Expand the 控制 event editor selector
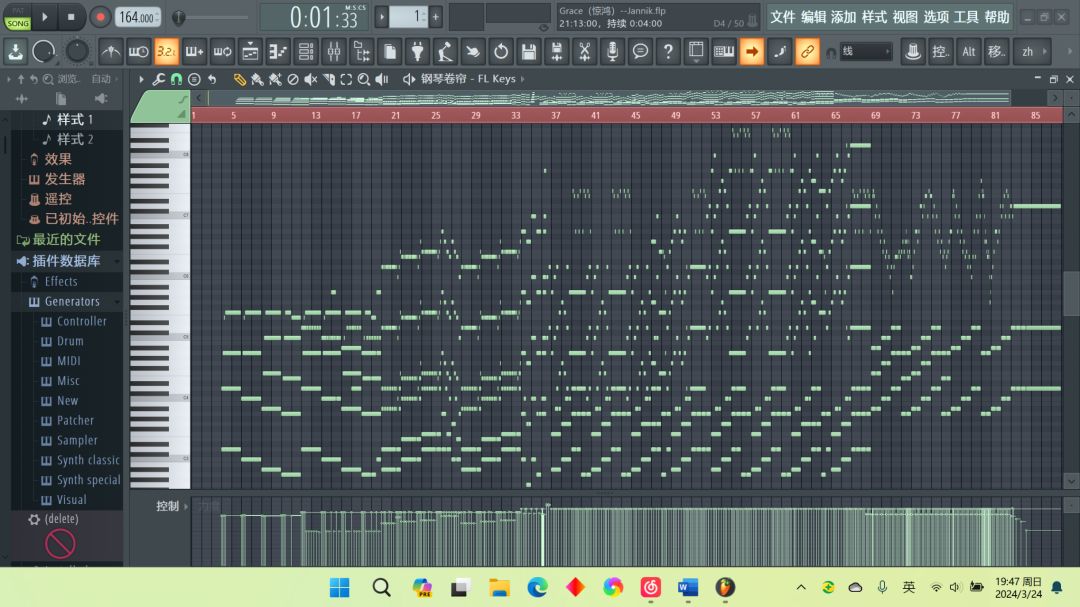This screenshot has width=1080, height=607. [x=170, y=506]
